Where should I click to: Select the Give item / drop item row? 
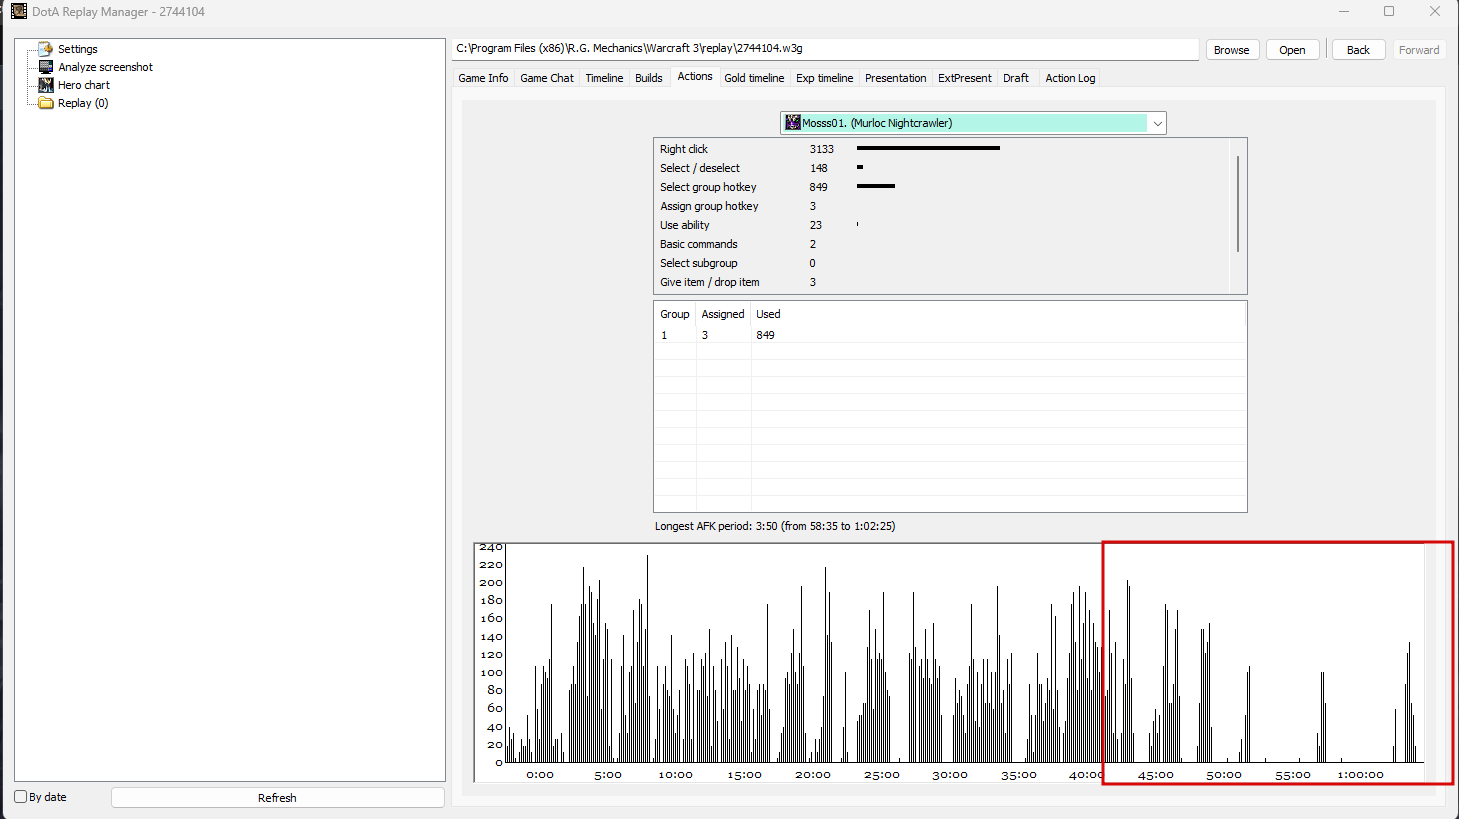pos(943,282)
